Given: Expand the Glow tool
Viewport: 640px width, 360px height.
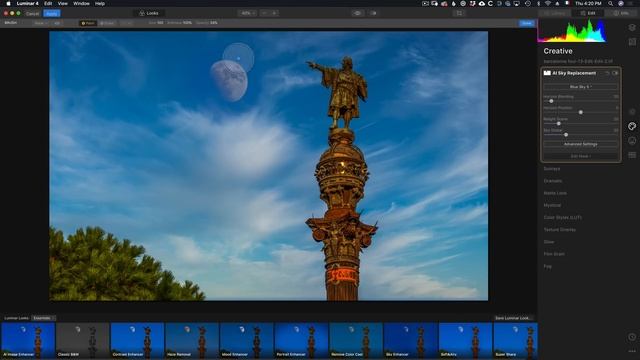Looking at the screenshot, I should (549, 242).
